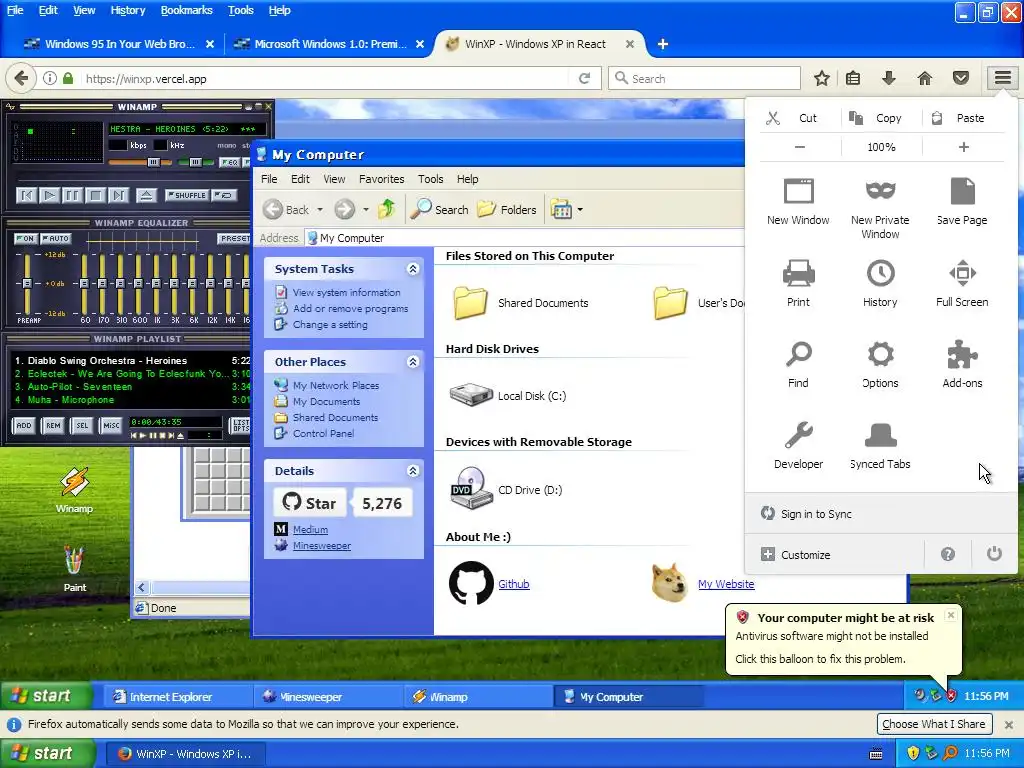The height and width of the screenshot is (768, 1024).
Task: Collapse the Other Places panel
Action: (x=413, y=362)
